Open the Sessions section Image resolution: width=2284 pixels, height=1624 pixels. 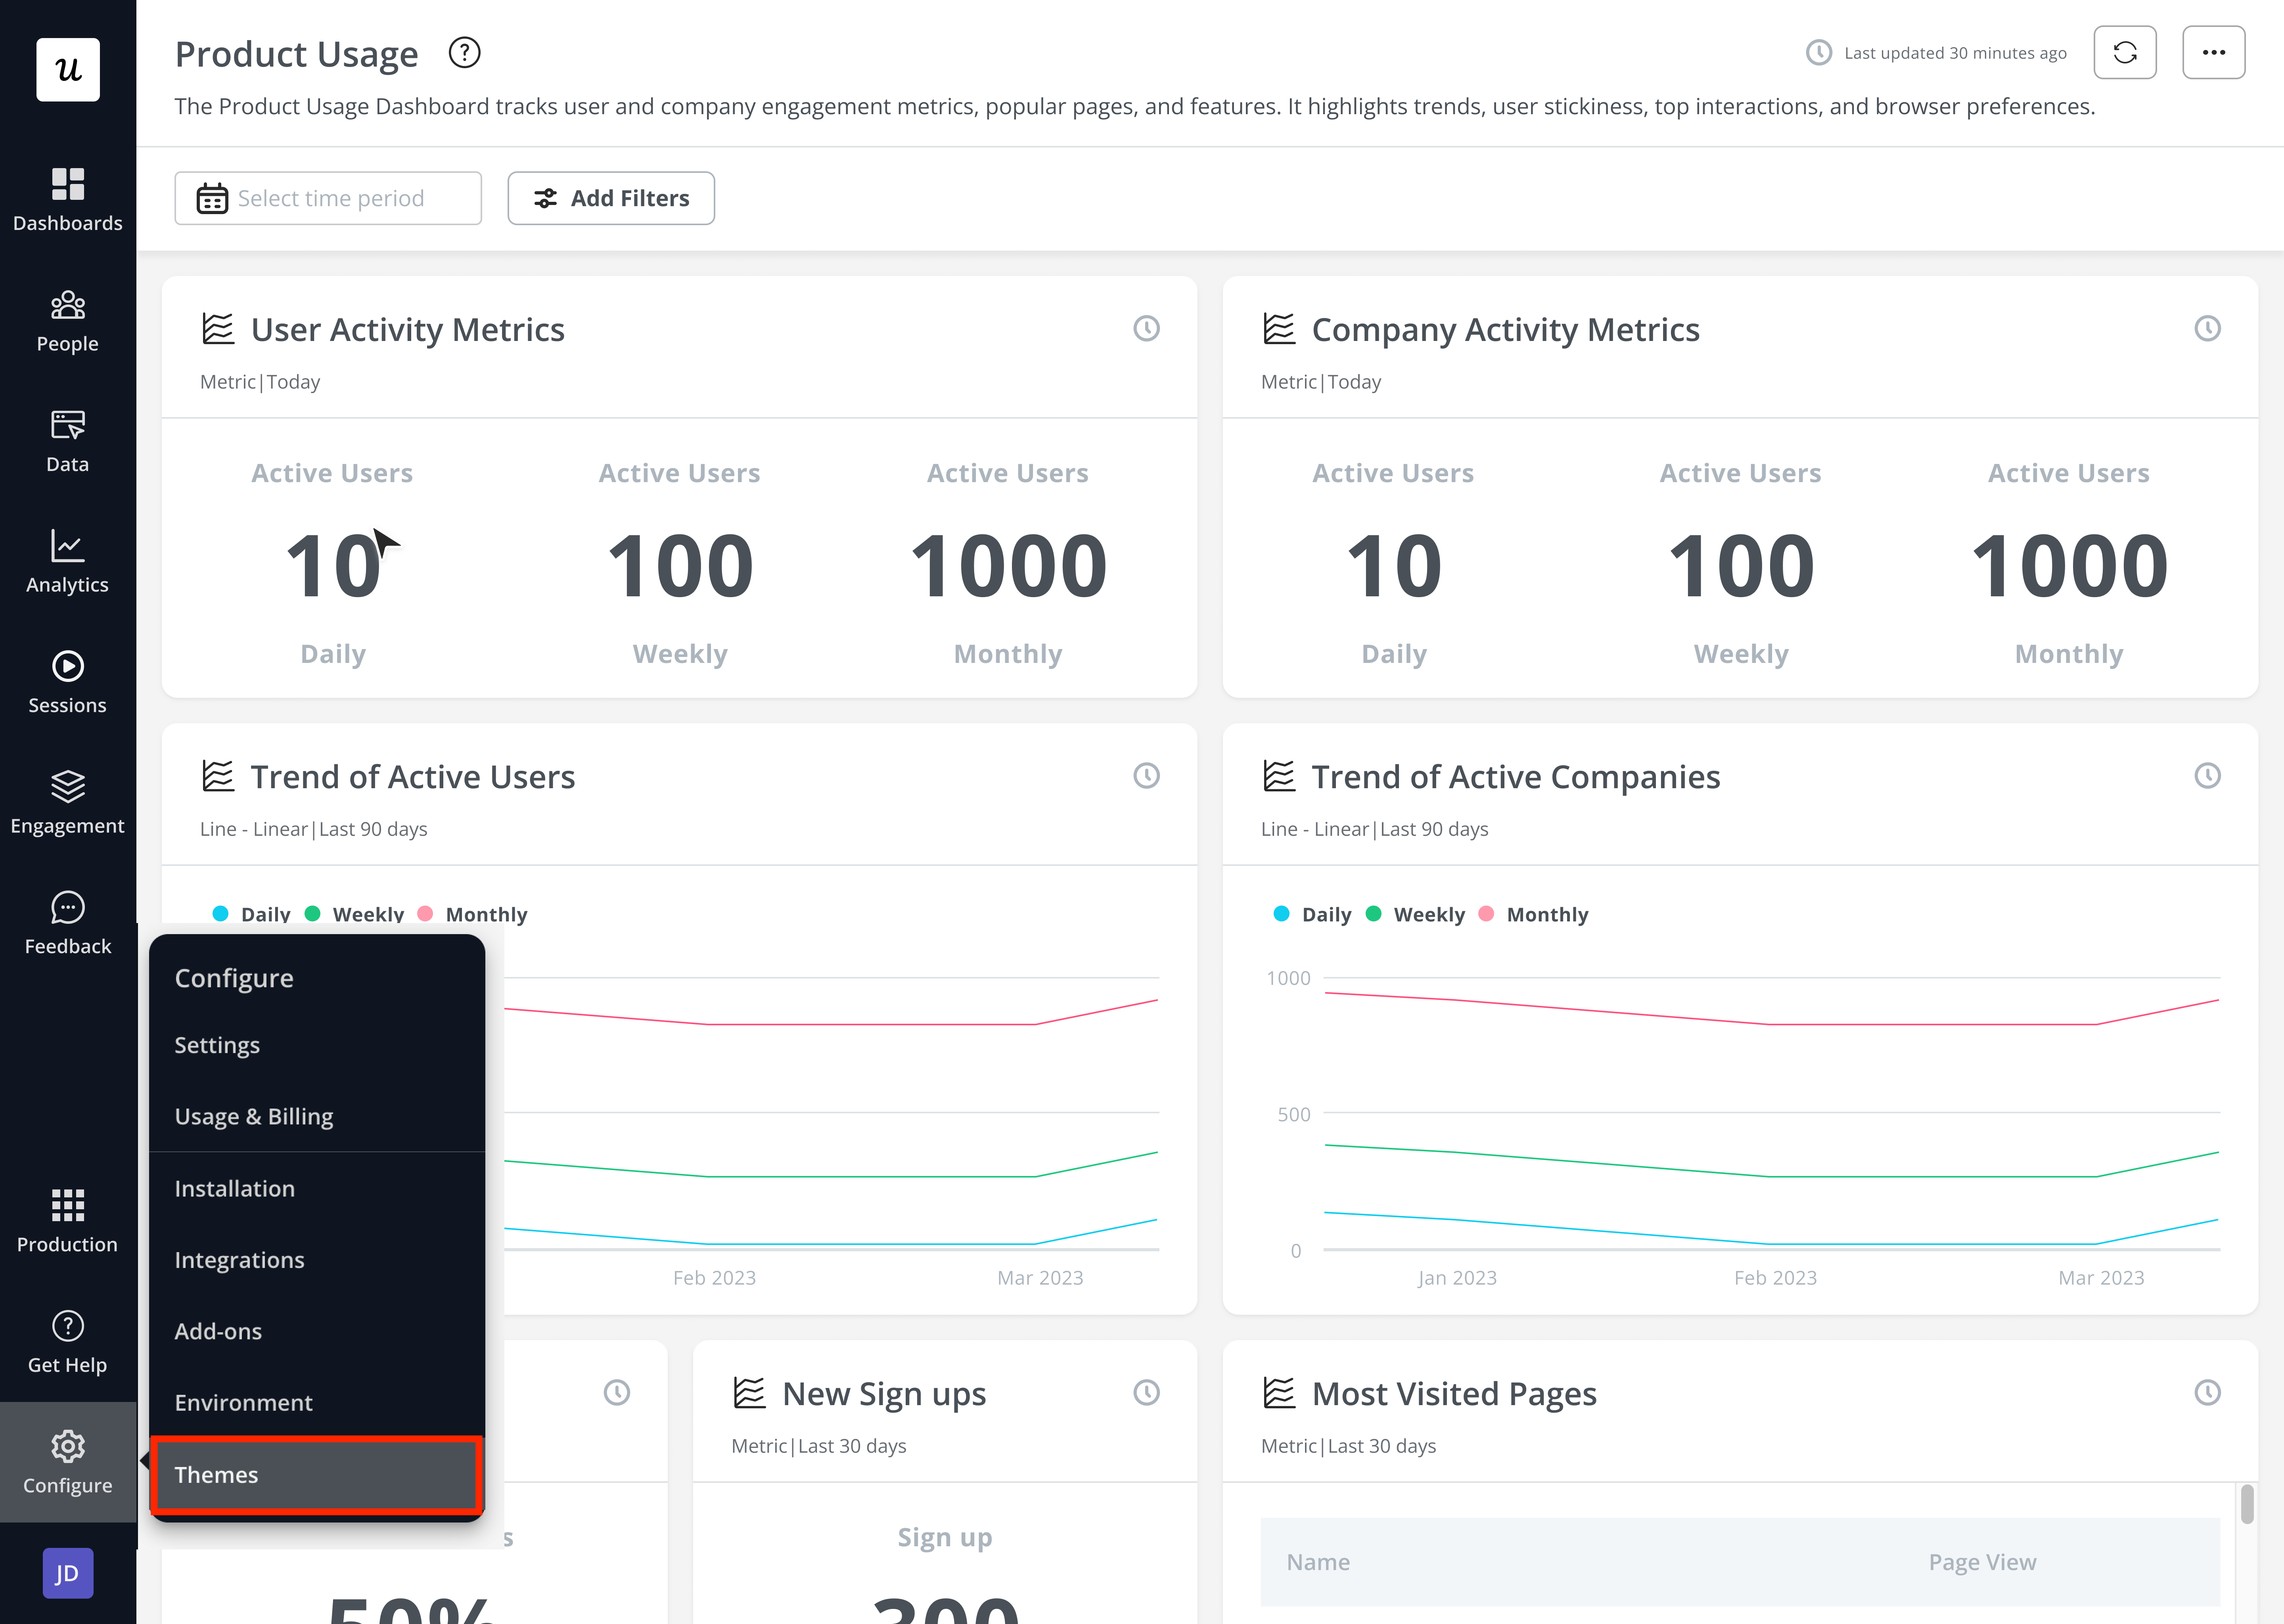point(68,682)
